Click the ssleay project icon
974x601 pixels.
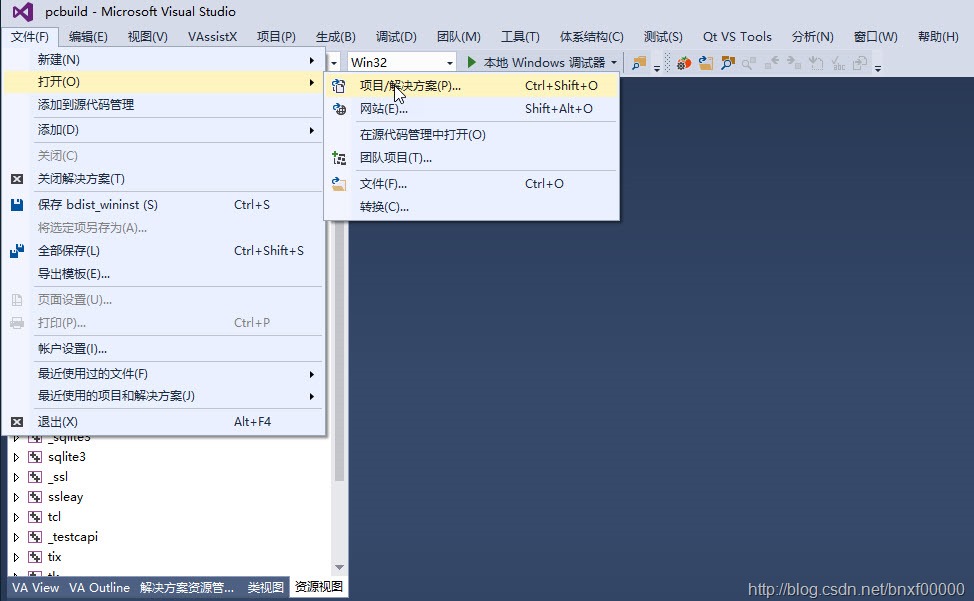pyautogui.click(x=35, y=497)
